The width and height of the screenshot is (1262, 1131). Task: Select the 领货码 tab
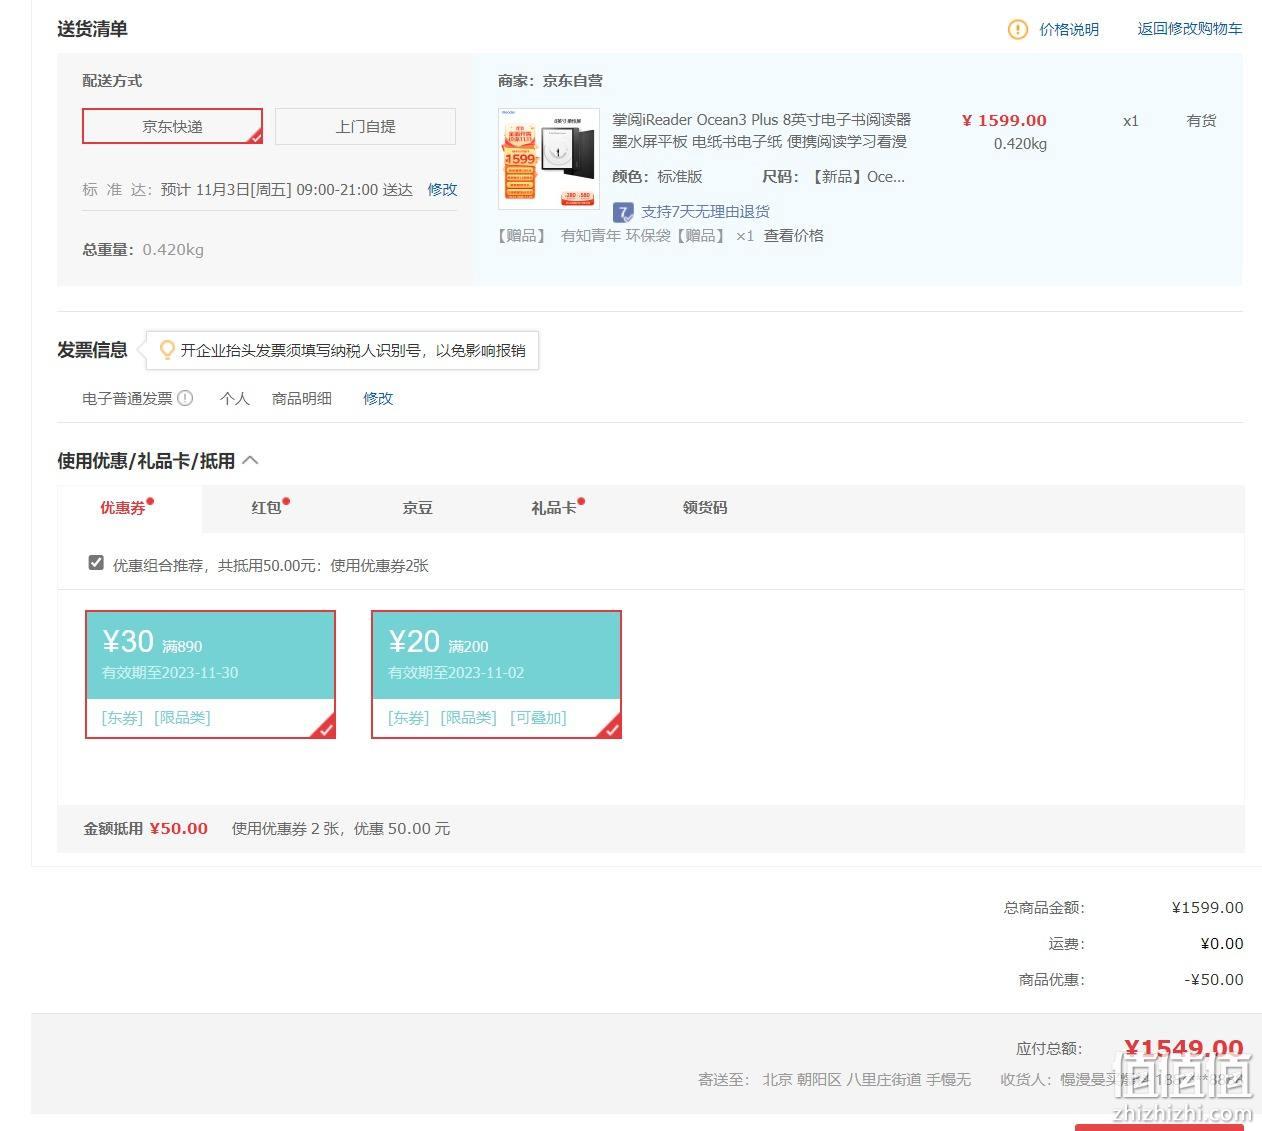pos(705,508)
